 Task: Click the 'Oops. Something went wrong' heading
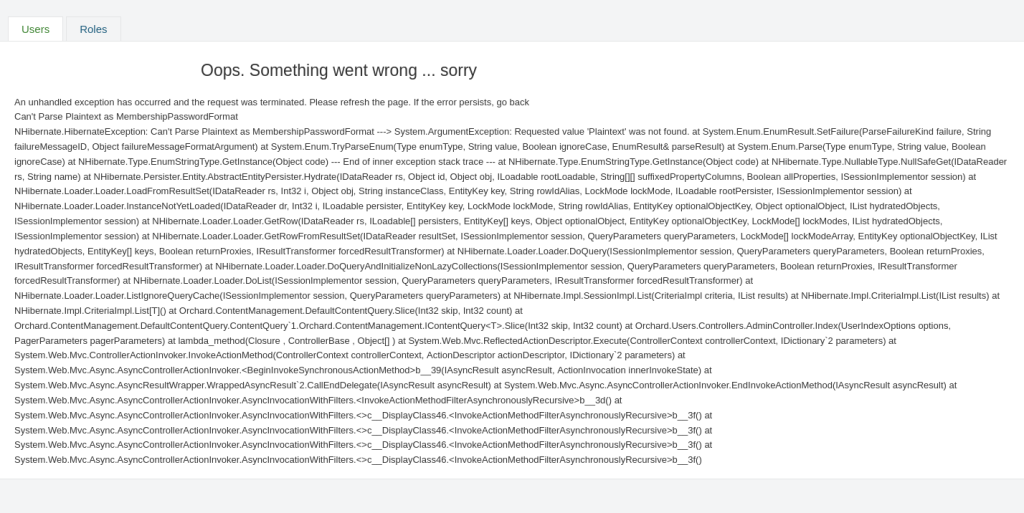[x=338, y=70]
